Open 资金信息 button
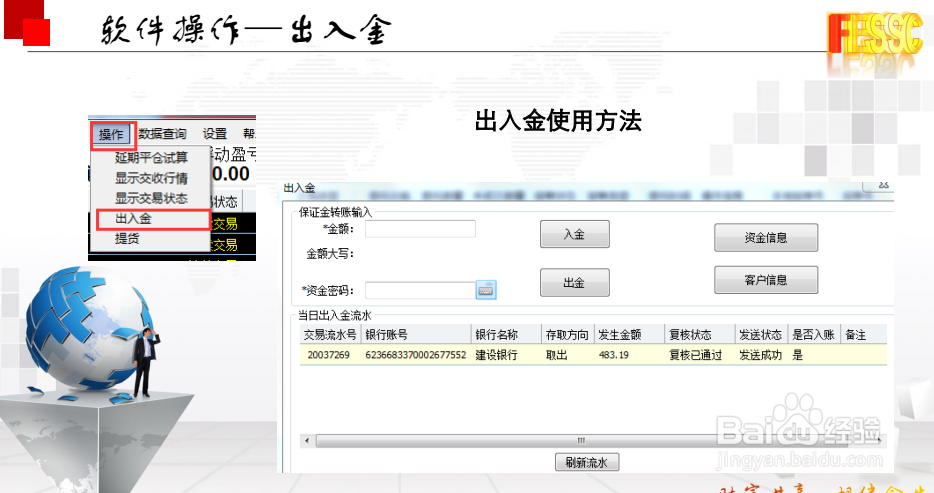The height and width of the screenshot is (493, 934). pos(766,238)
